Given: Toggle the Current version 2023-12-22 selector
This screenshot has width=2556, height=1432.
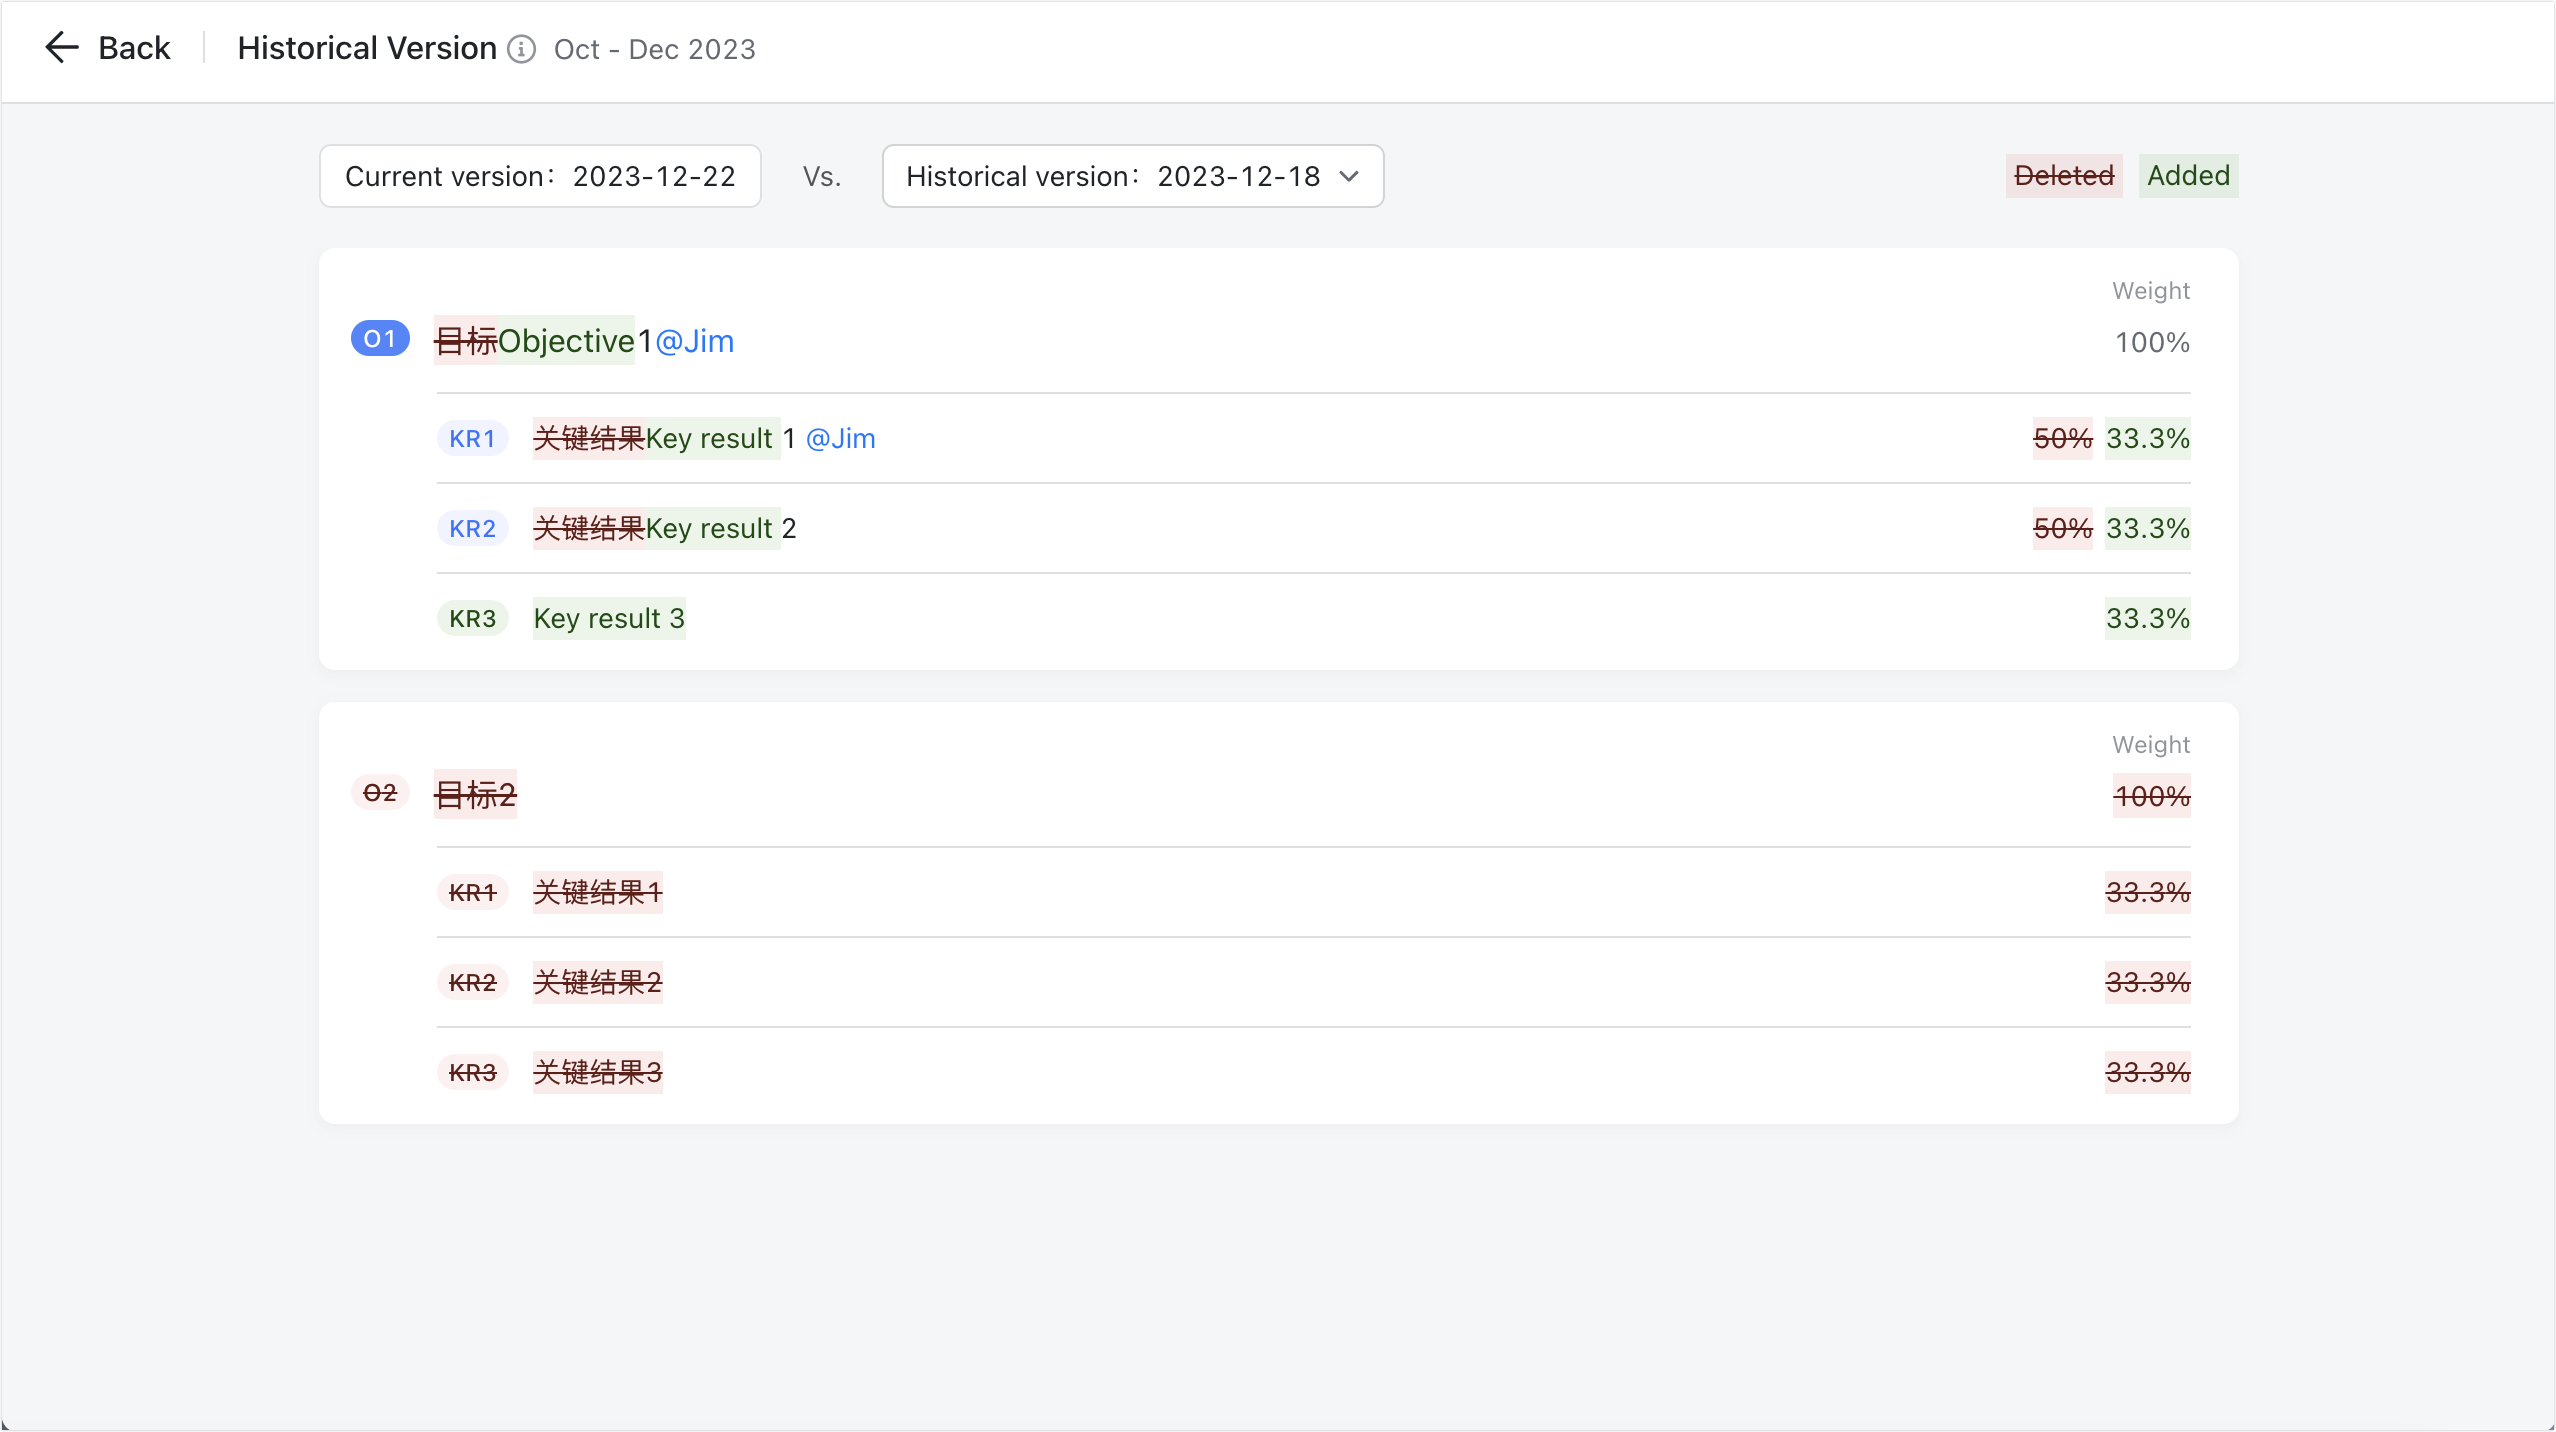Looking at the screenshot, I should click(539, 176).
